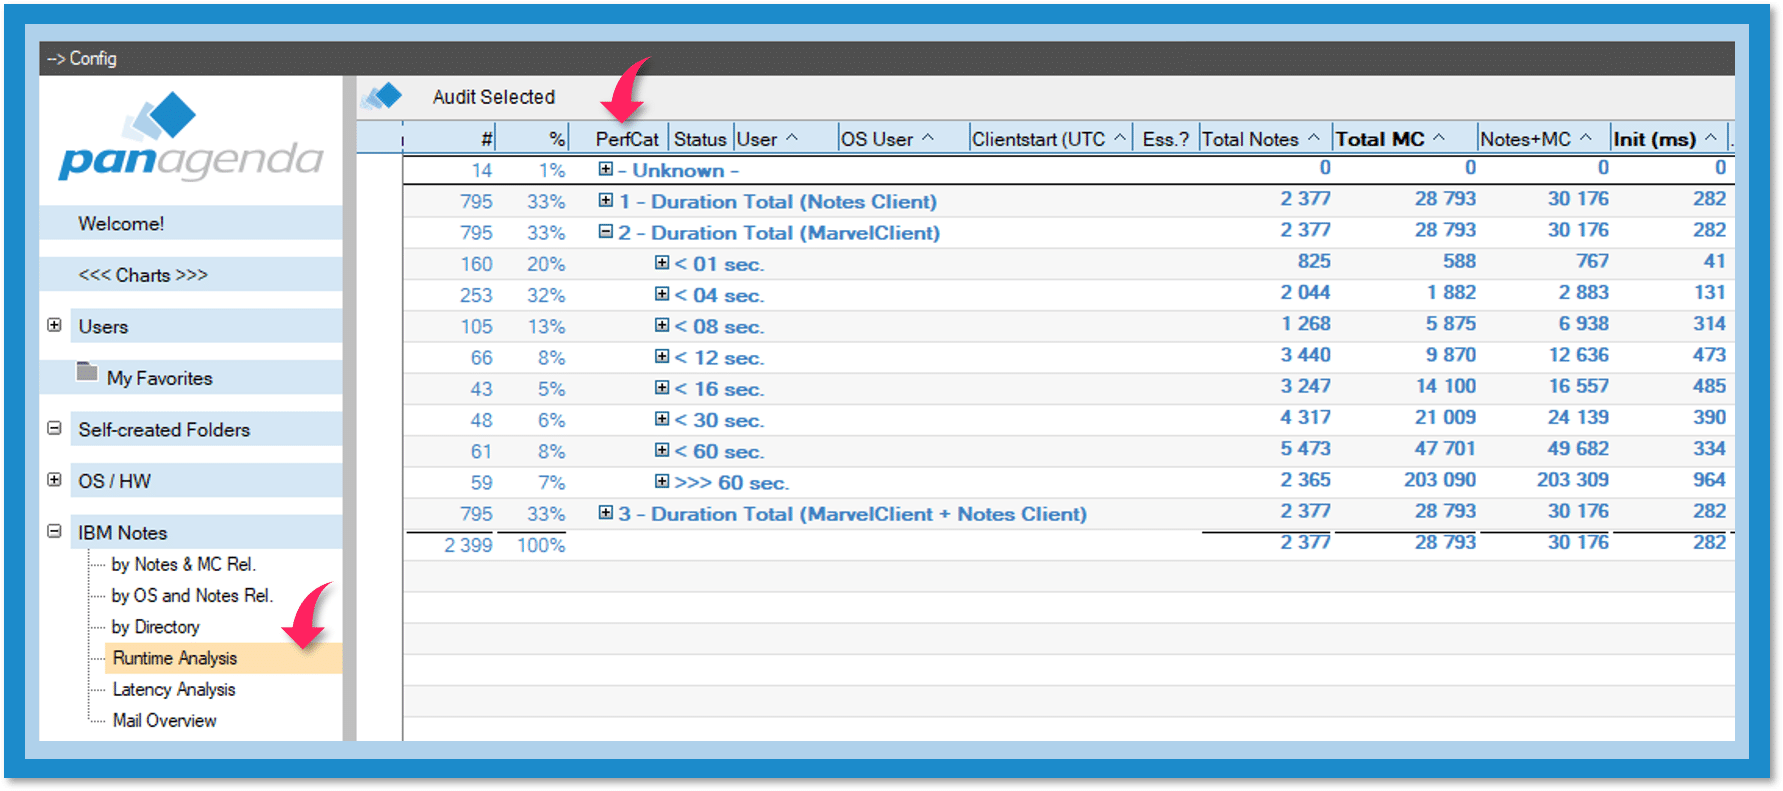Expand the Unknown category row
Viewport: 1783px width, 791px height.
(605, 169)
